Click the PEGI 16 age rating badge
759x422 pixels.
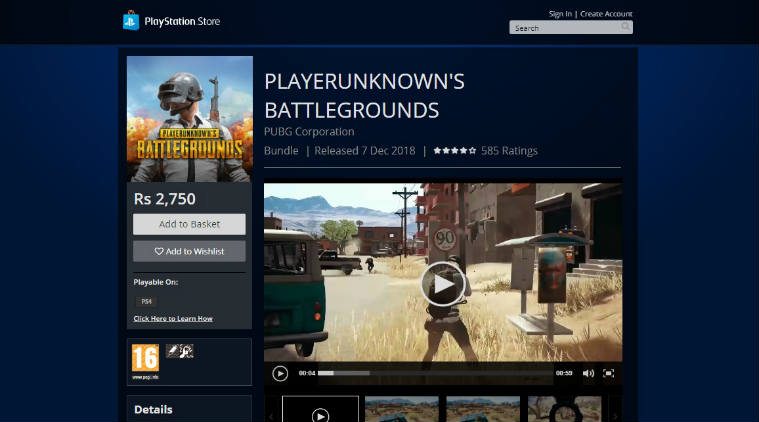coord(145,358)
